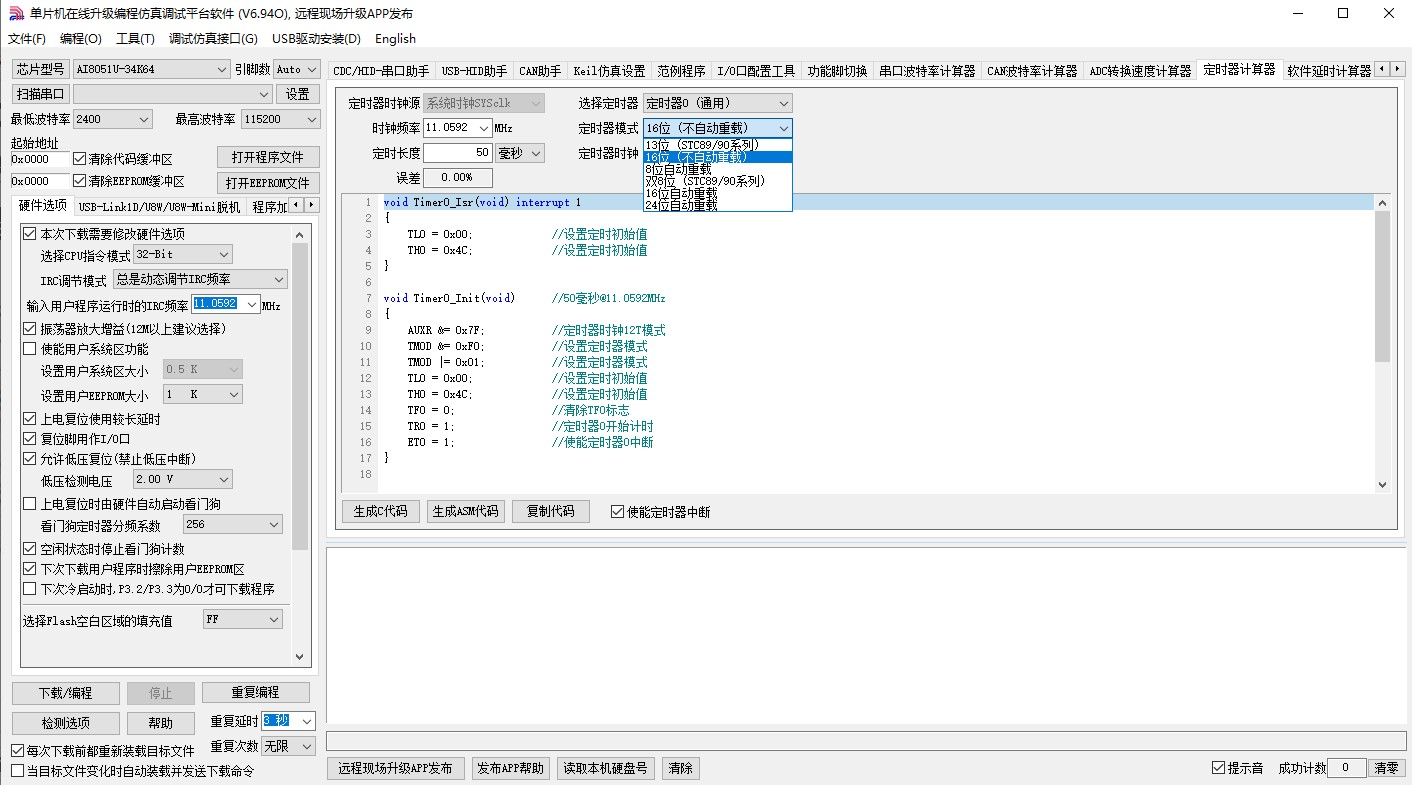This screenshot has width=1412, height=785.
Task: Open the low voltage detection 2.00 V dropdown
Action: tap(183, 480)
